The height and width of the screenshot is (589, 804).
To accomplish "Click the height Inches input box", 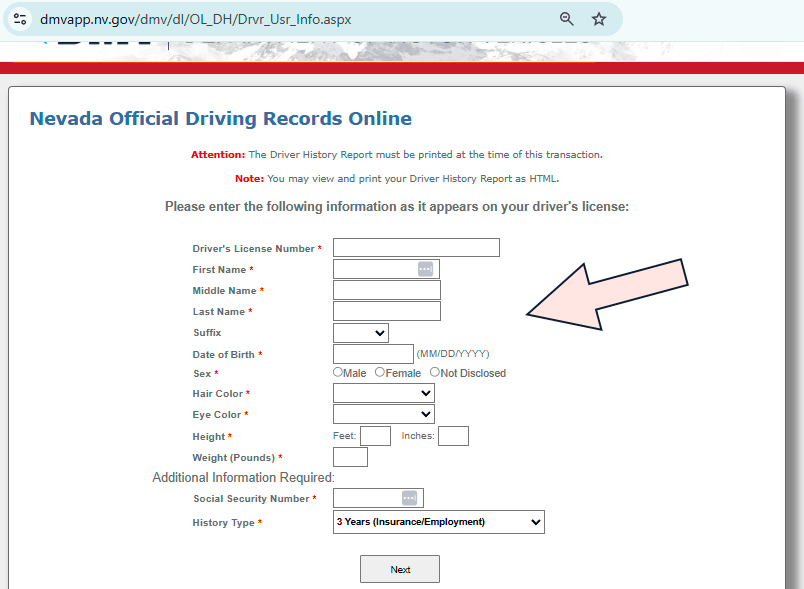I will (x=453, y=436).
